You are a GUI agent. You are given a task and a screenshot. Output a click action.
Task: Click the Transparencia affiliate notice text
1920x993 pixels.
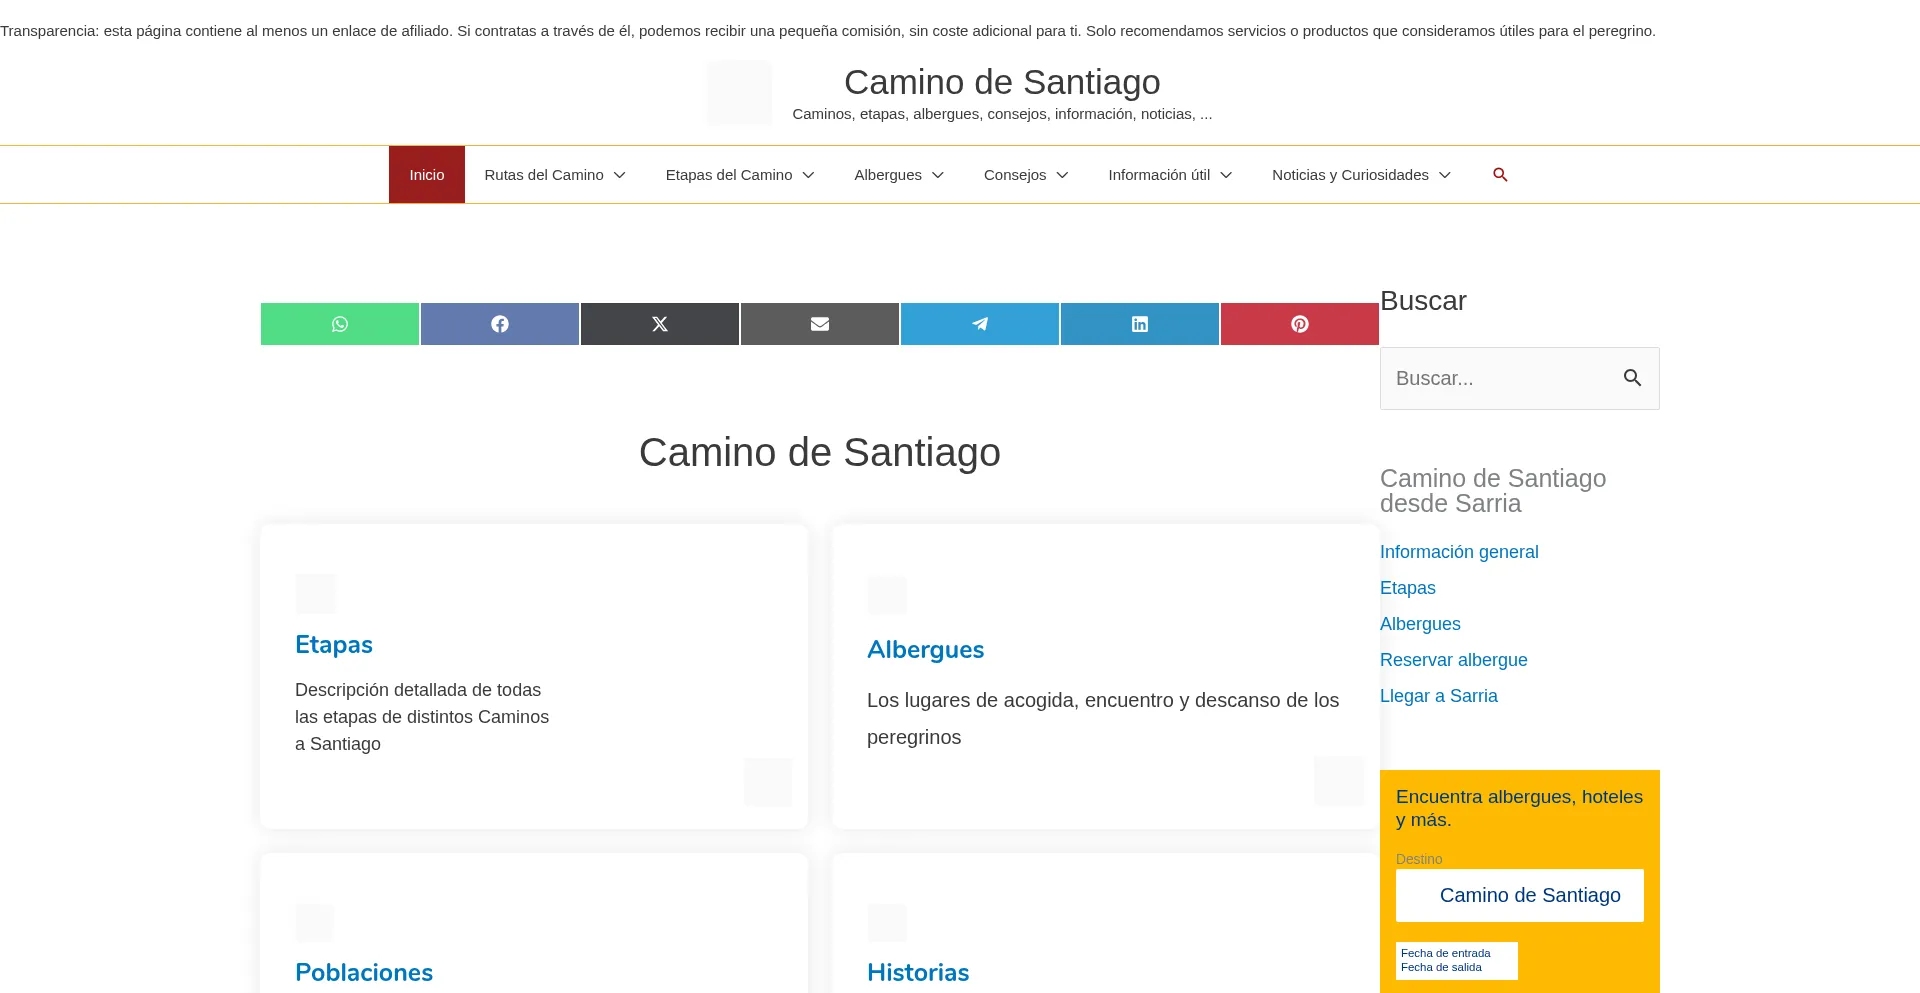coord(828,31)
